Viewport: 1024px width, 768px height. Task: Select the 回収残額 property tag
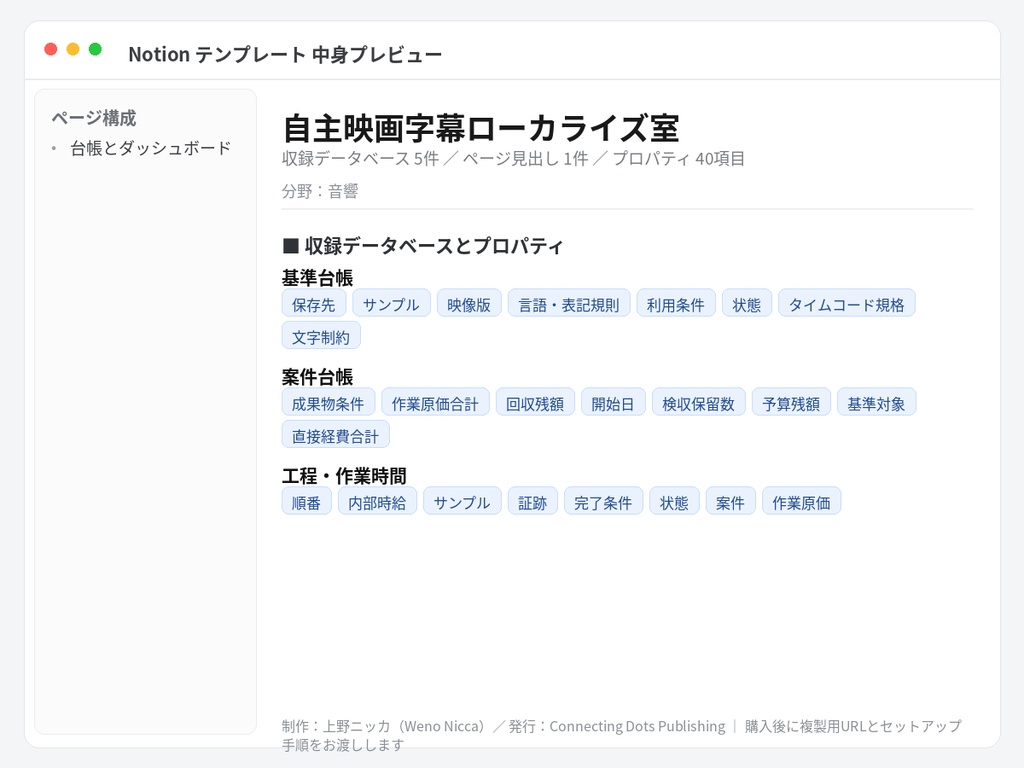(x=536, y=402)
